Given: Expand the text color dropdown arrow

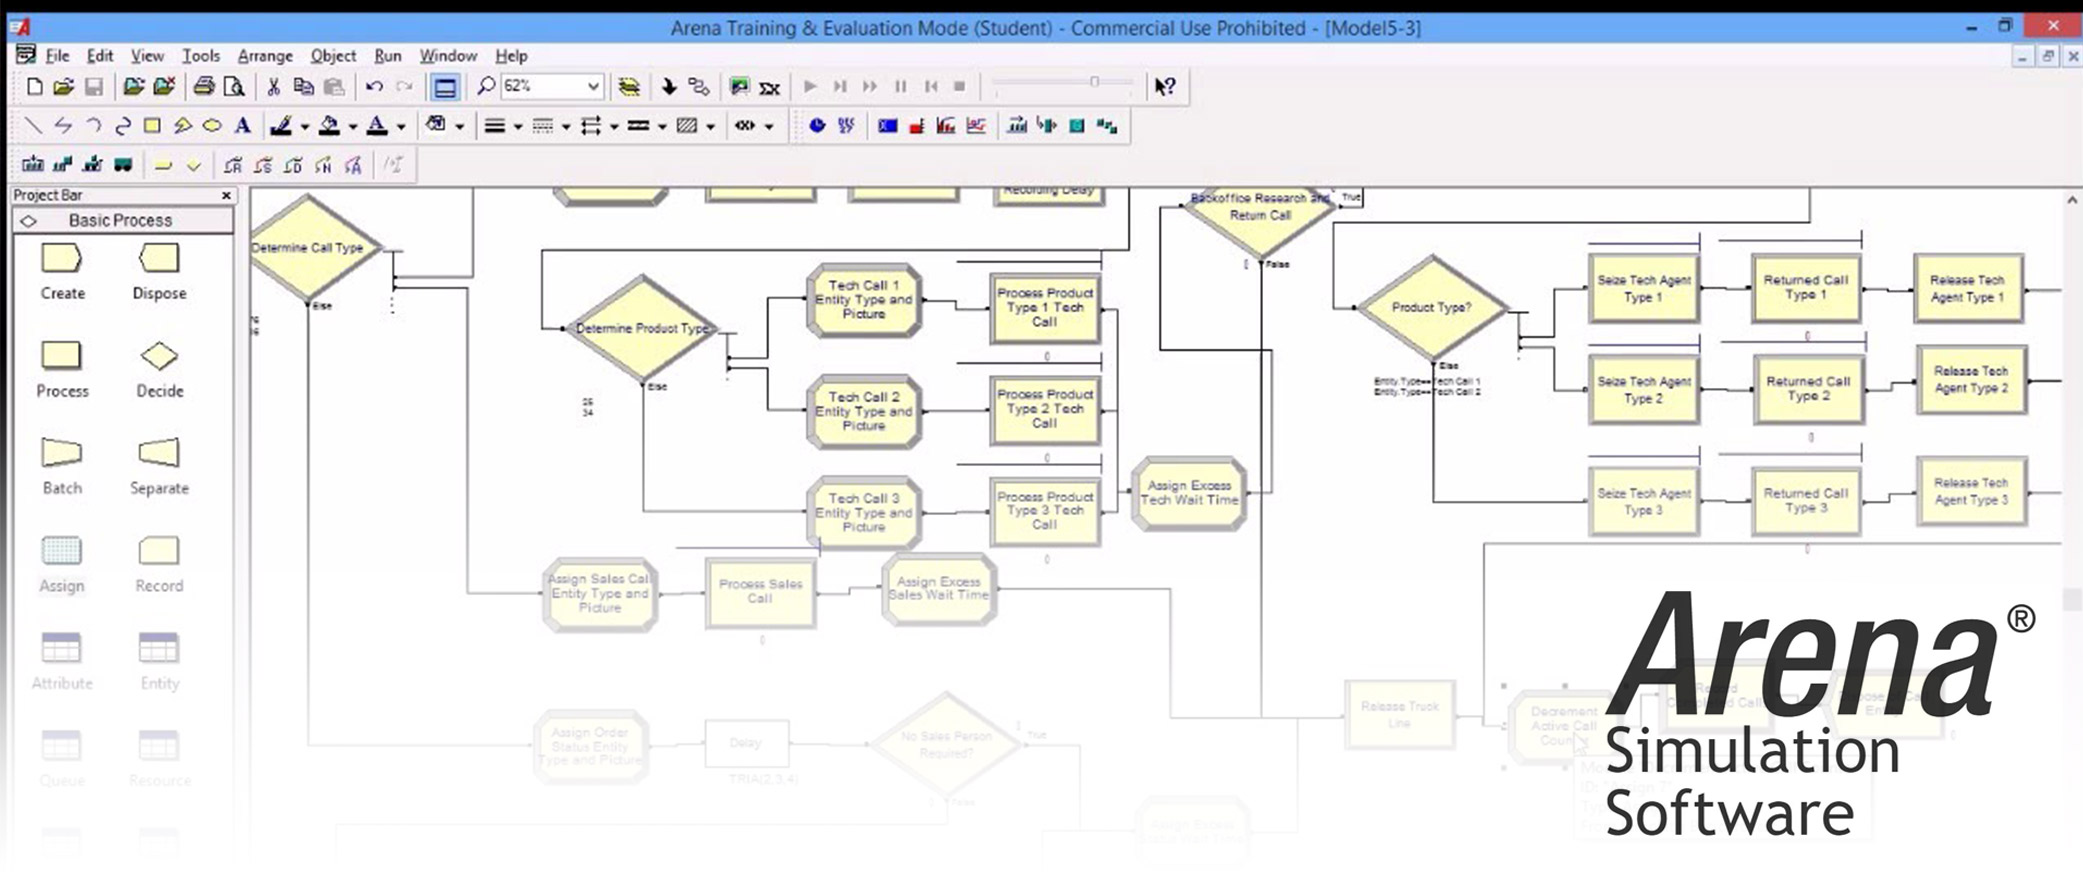Looking at the screenshot, I should click(401, 127).
